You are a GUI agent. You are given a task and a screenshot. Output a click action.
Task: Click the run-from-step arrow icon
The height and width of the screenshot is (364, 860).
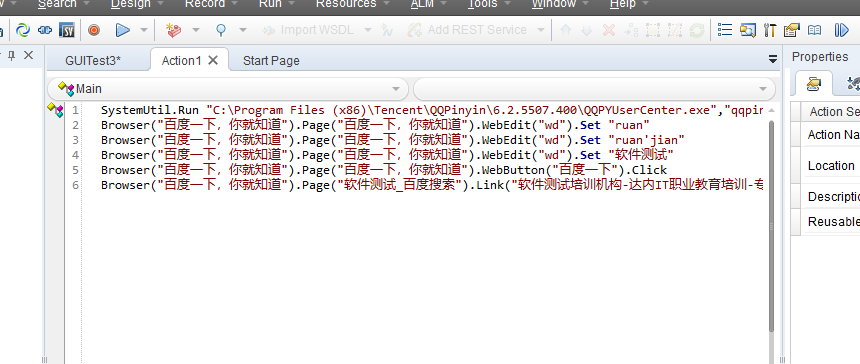coord(841,30)
